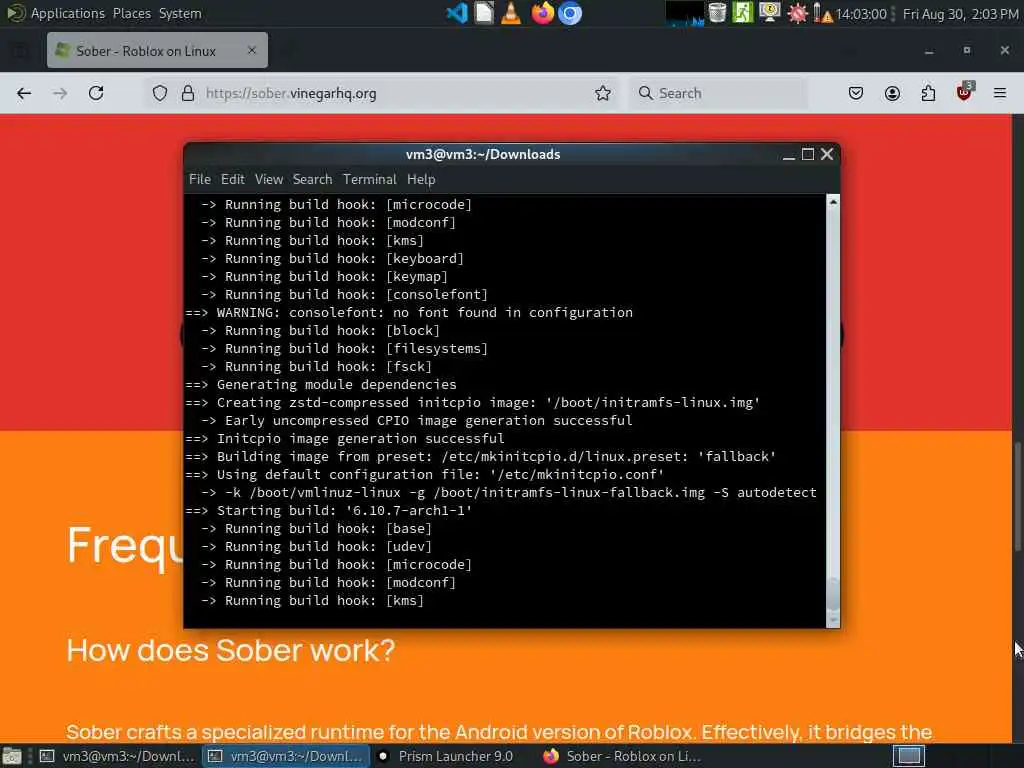Open the trash can applet
The height and width of the screenshot is (768, 1024).
pyautogui.click(x=717, y=13)
